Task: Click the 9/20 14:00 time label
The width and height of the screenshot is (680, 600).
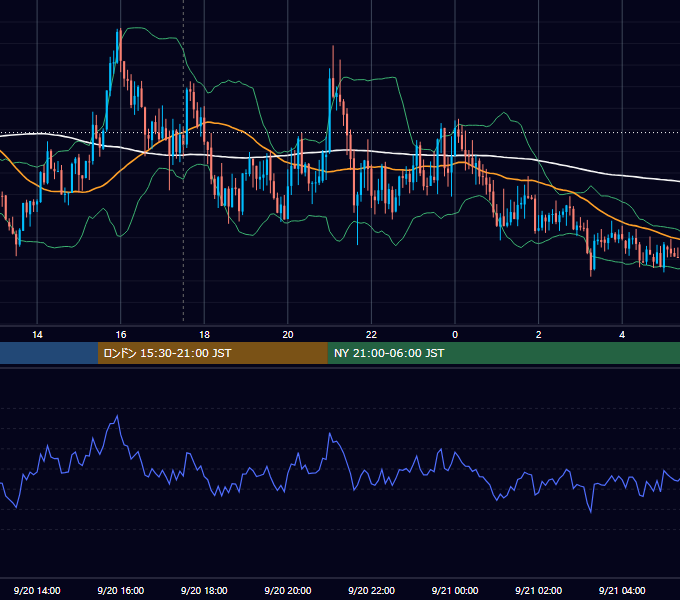Action: click(x=37, y=590)
